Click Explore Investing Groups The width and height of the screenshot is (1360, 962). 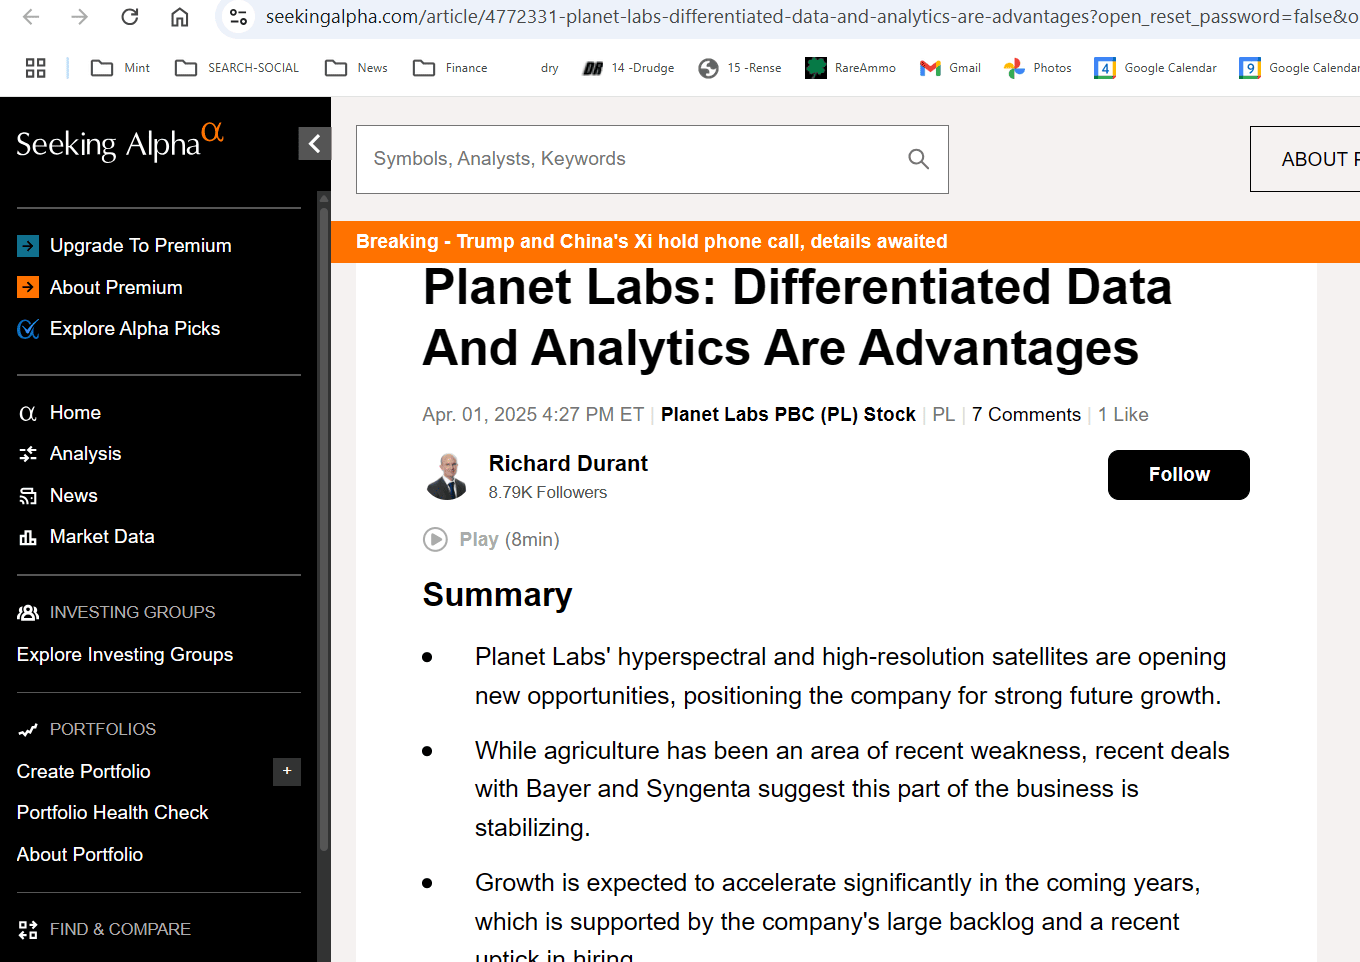click(x=125, y=655)
